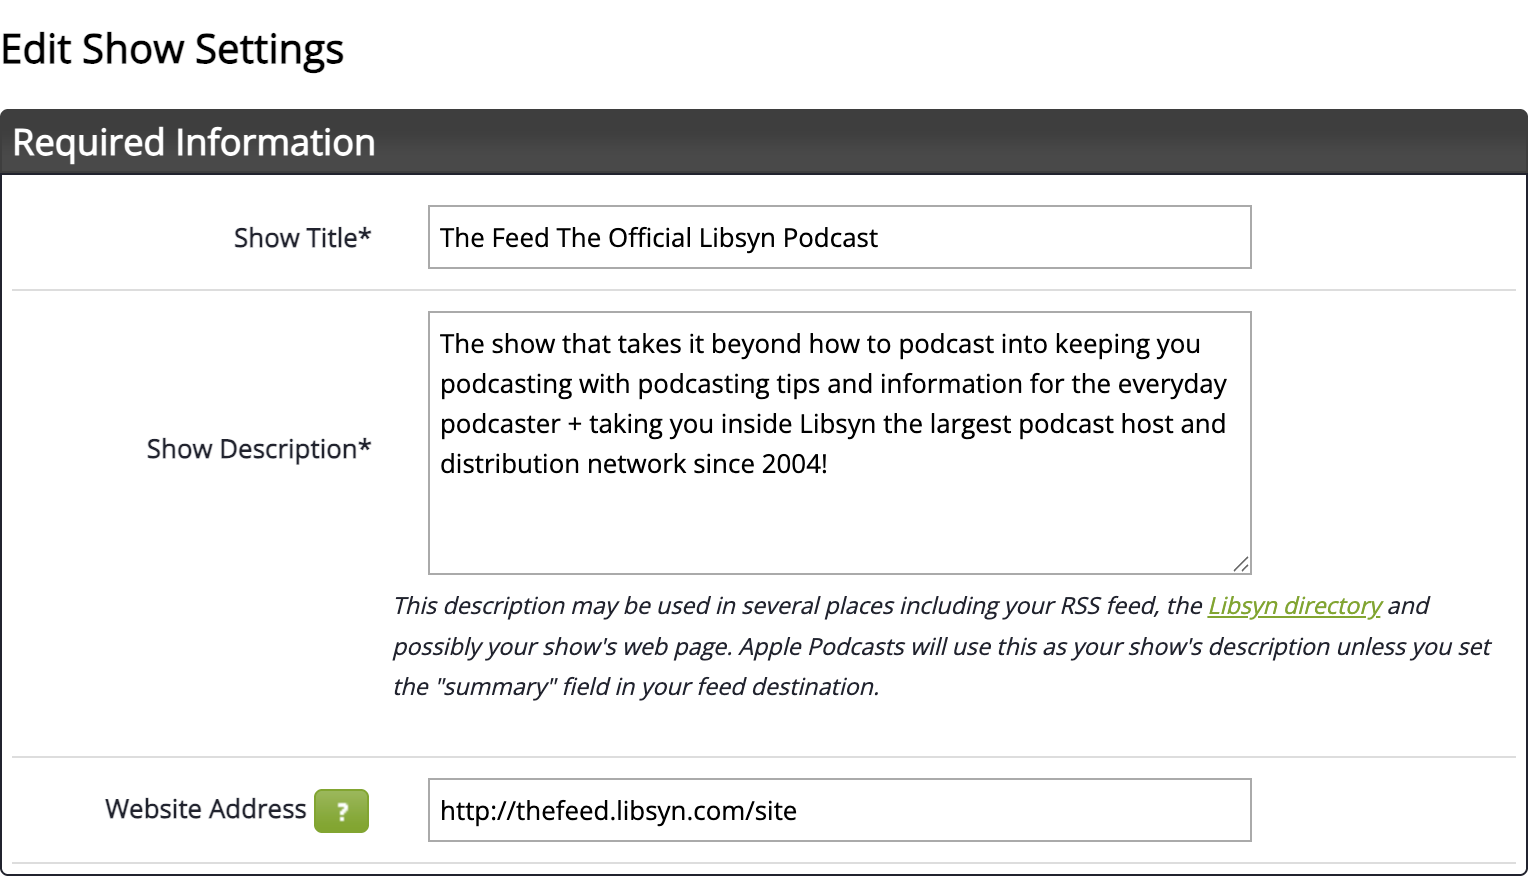Screen dimensions: 1528x876
Task: Click the green help question mark icon
Action: click(x=341, y=811)
